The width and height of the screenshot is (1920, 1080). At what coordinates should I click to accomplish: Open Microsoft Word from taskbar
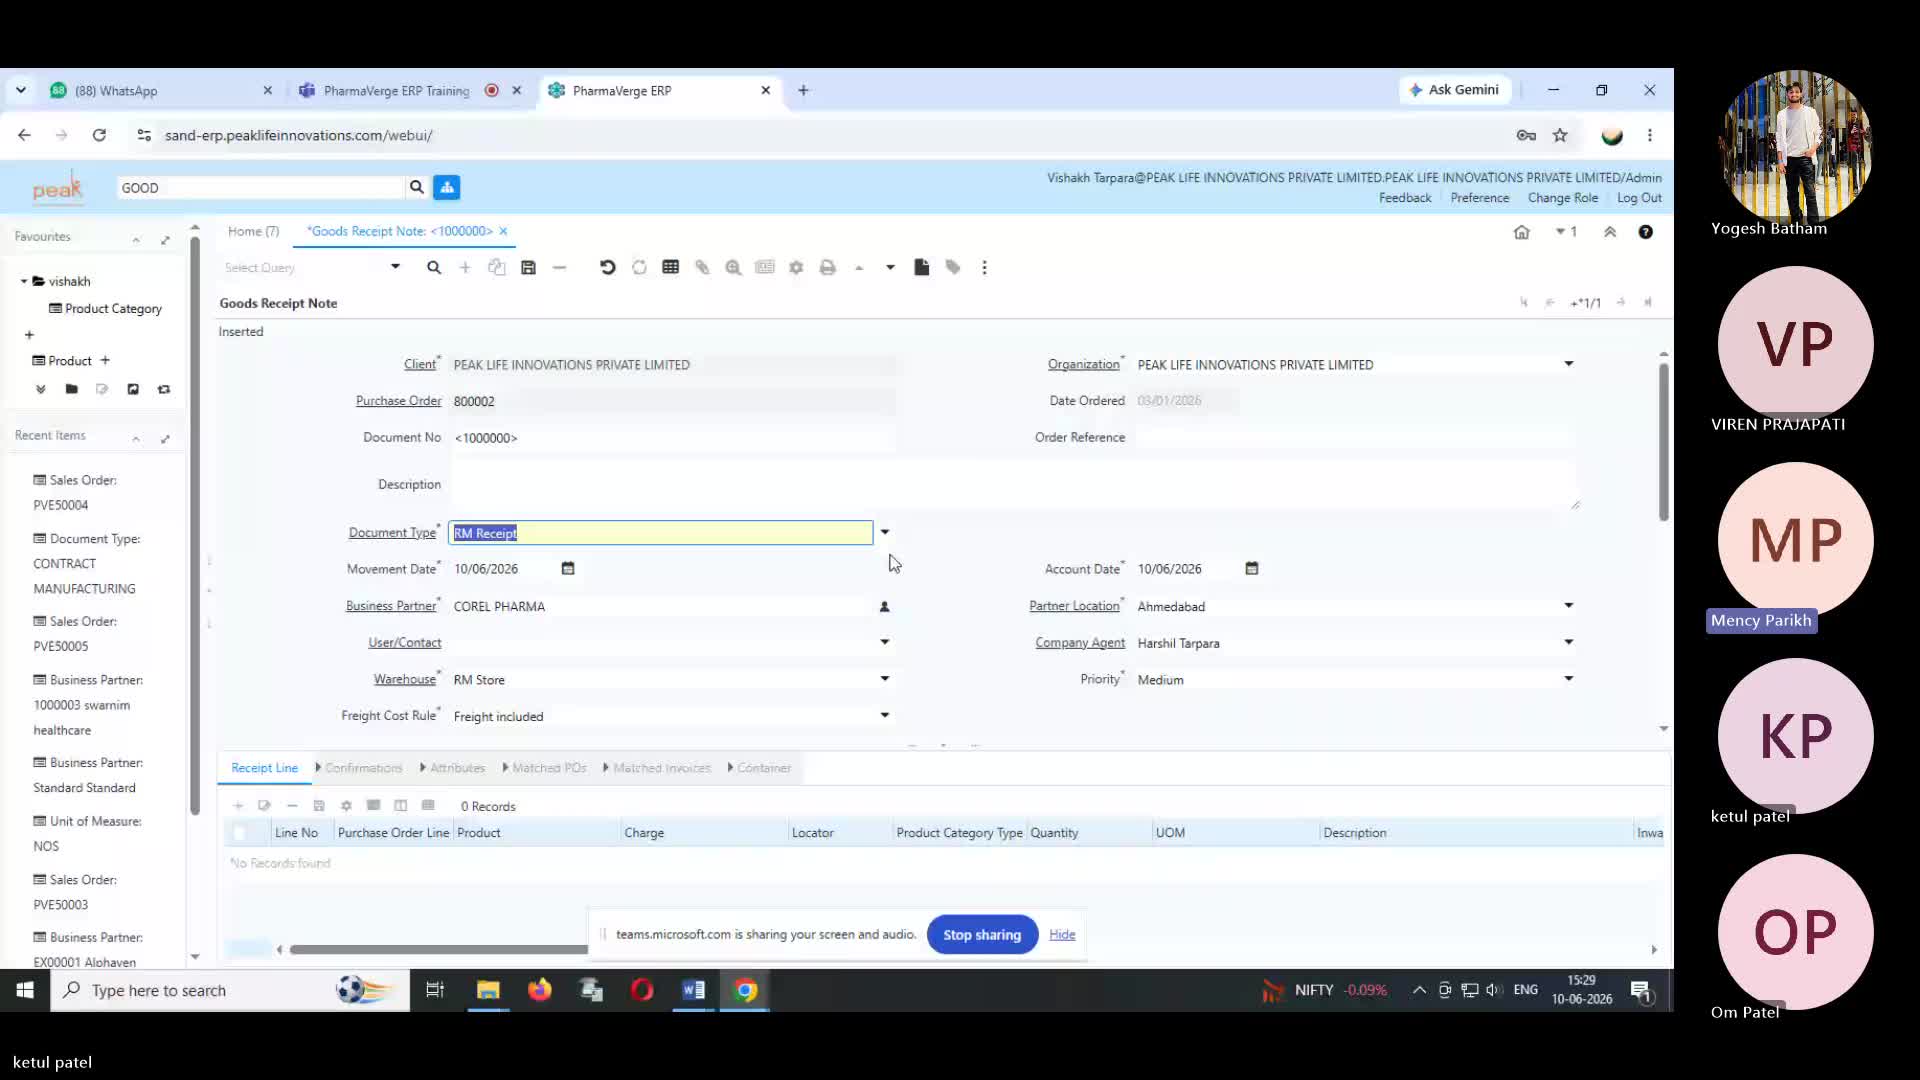693,990
